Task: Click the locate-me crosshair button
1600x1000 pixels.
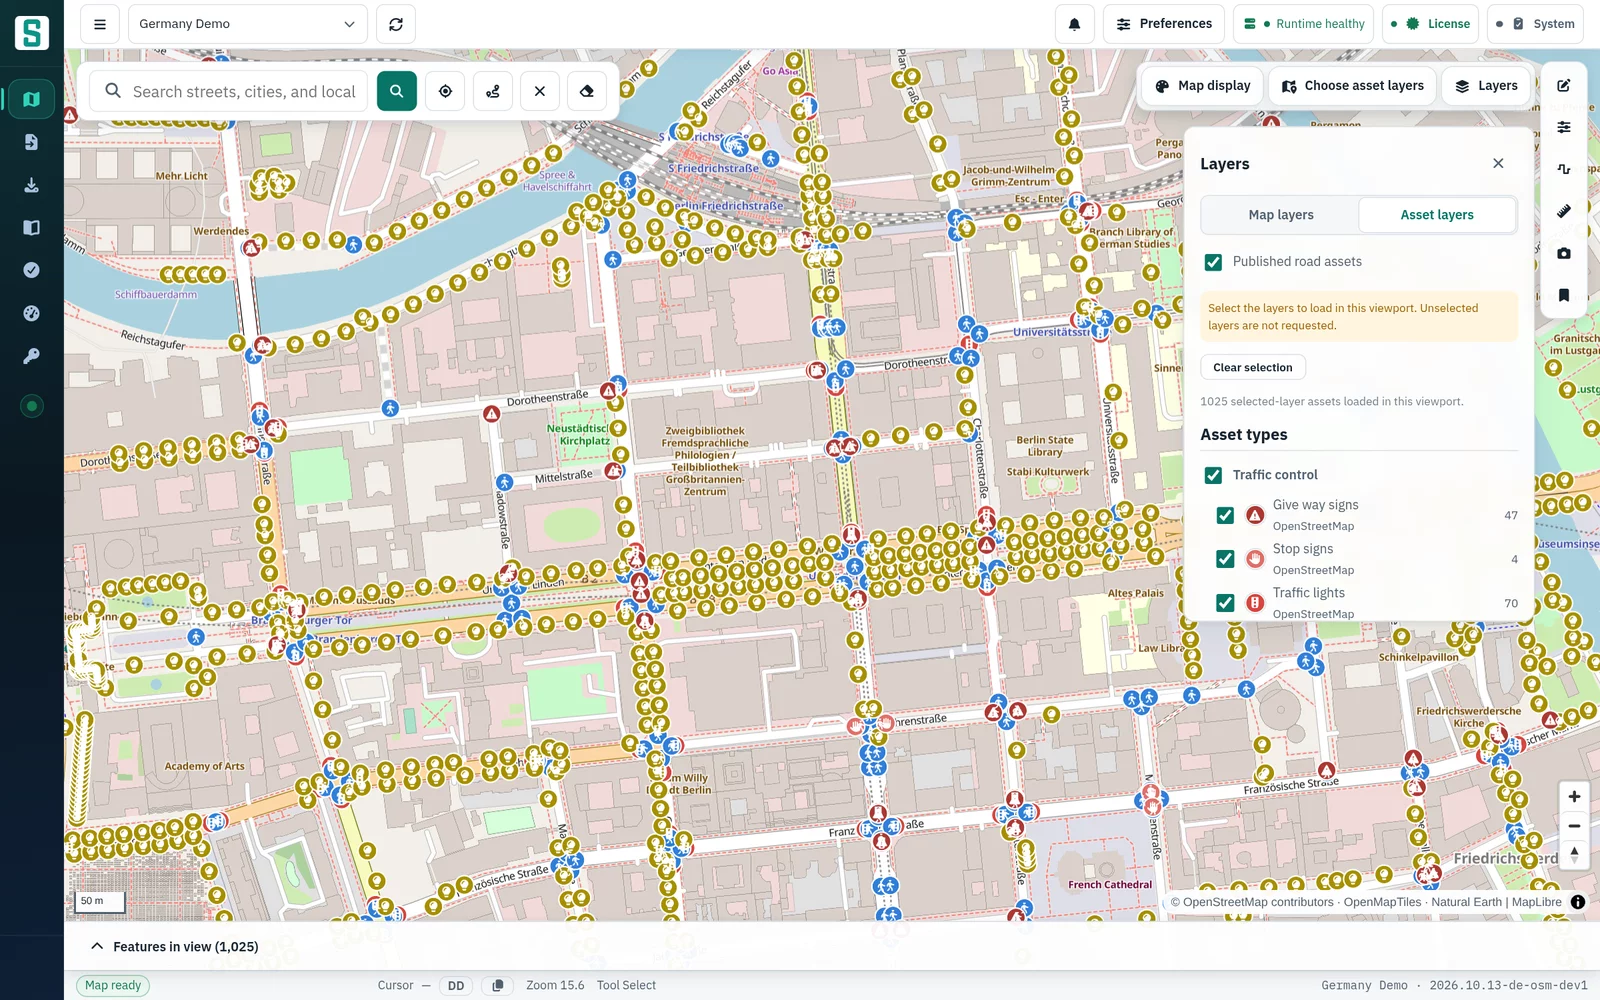Action: (x=445, y=91)
